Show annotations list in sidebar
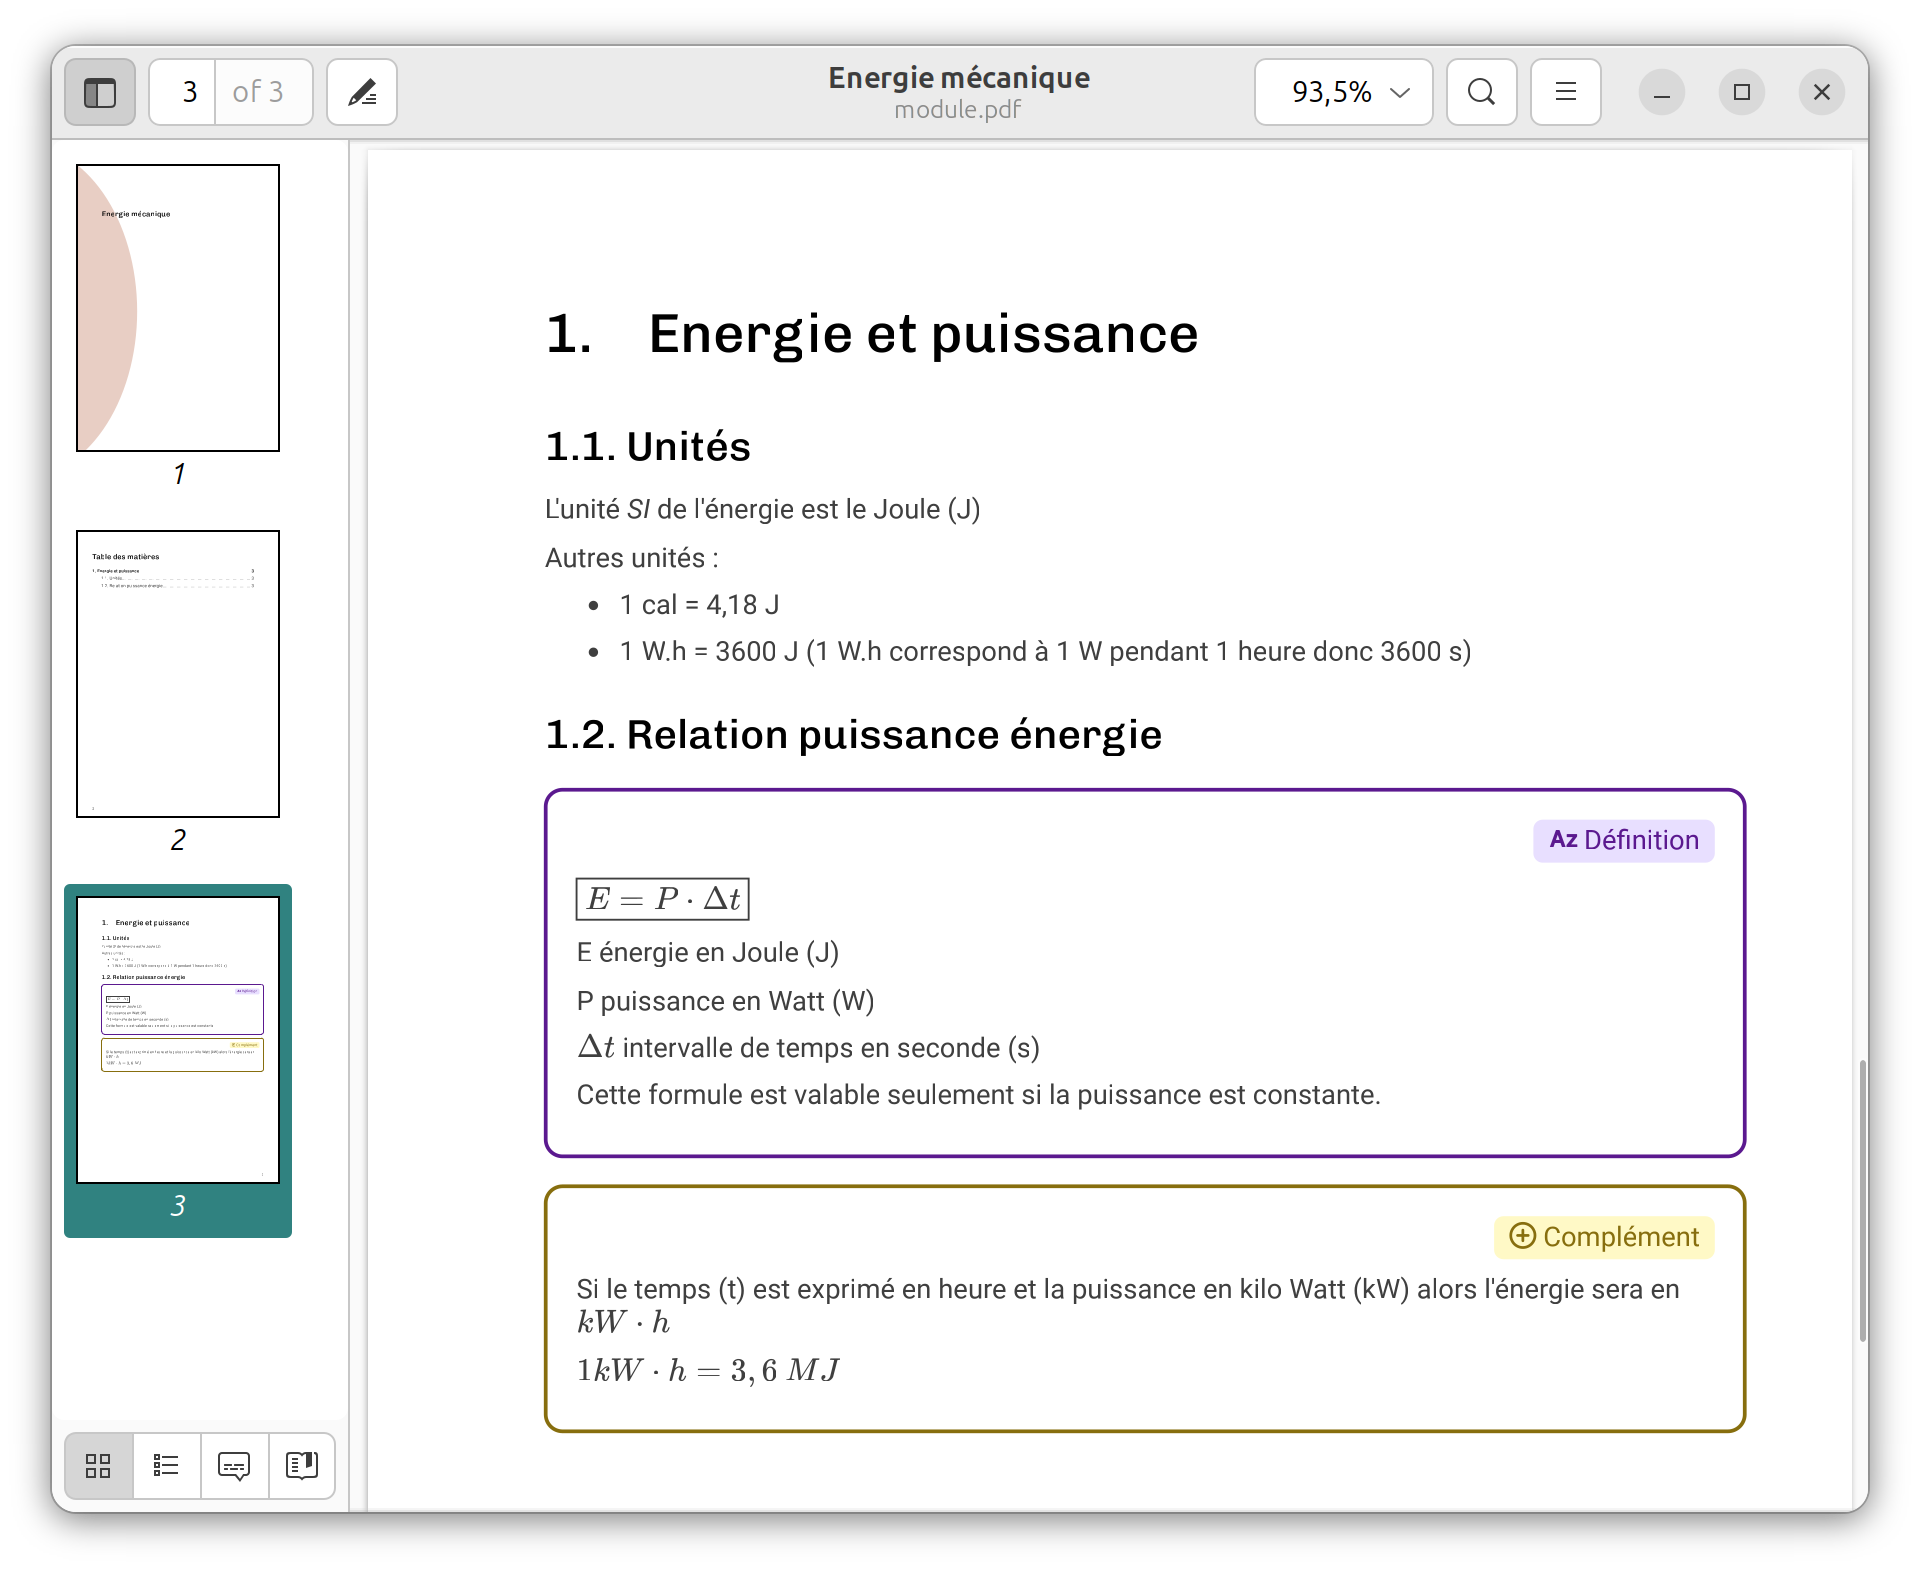 [234, 1466]
